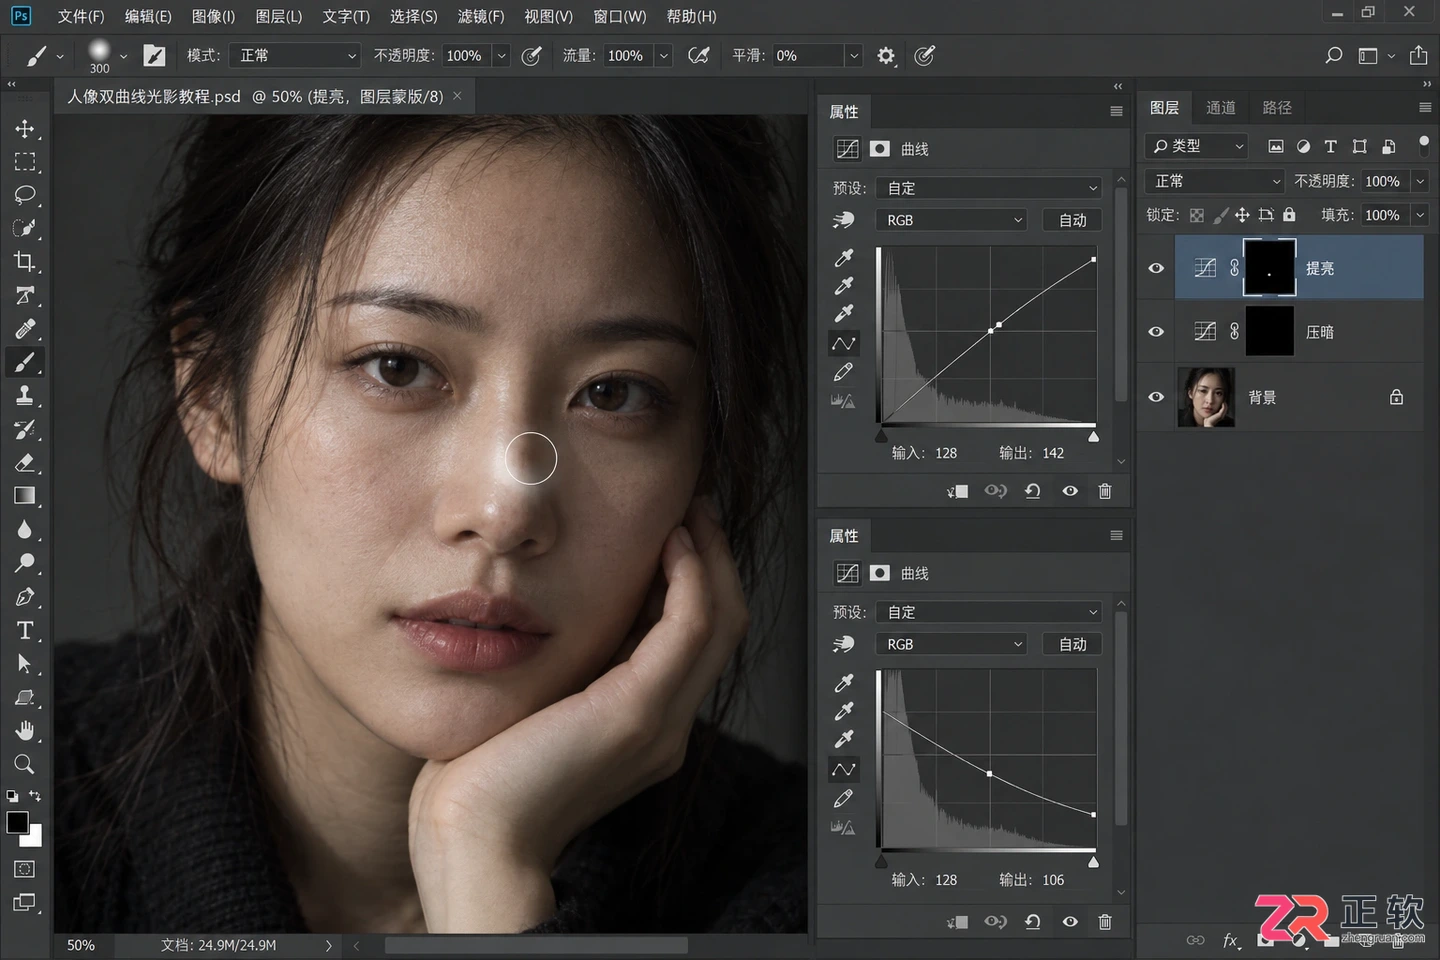Reset the lower curves adjustment
This screenshot has width=1440, height=960.
coord(1033,922)
